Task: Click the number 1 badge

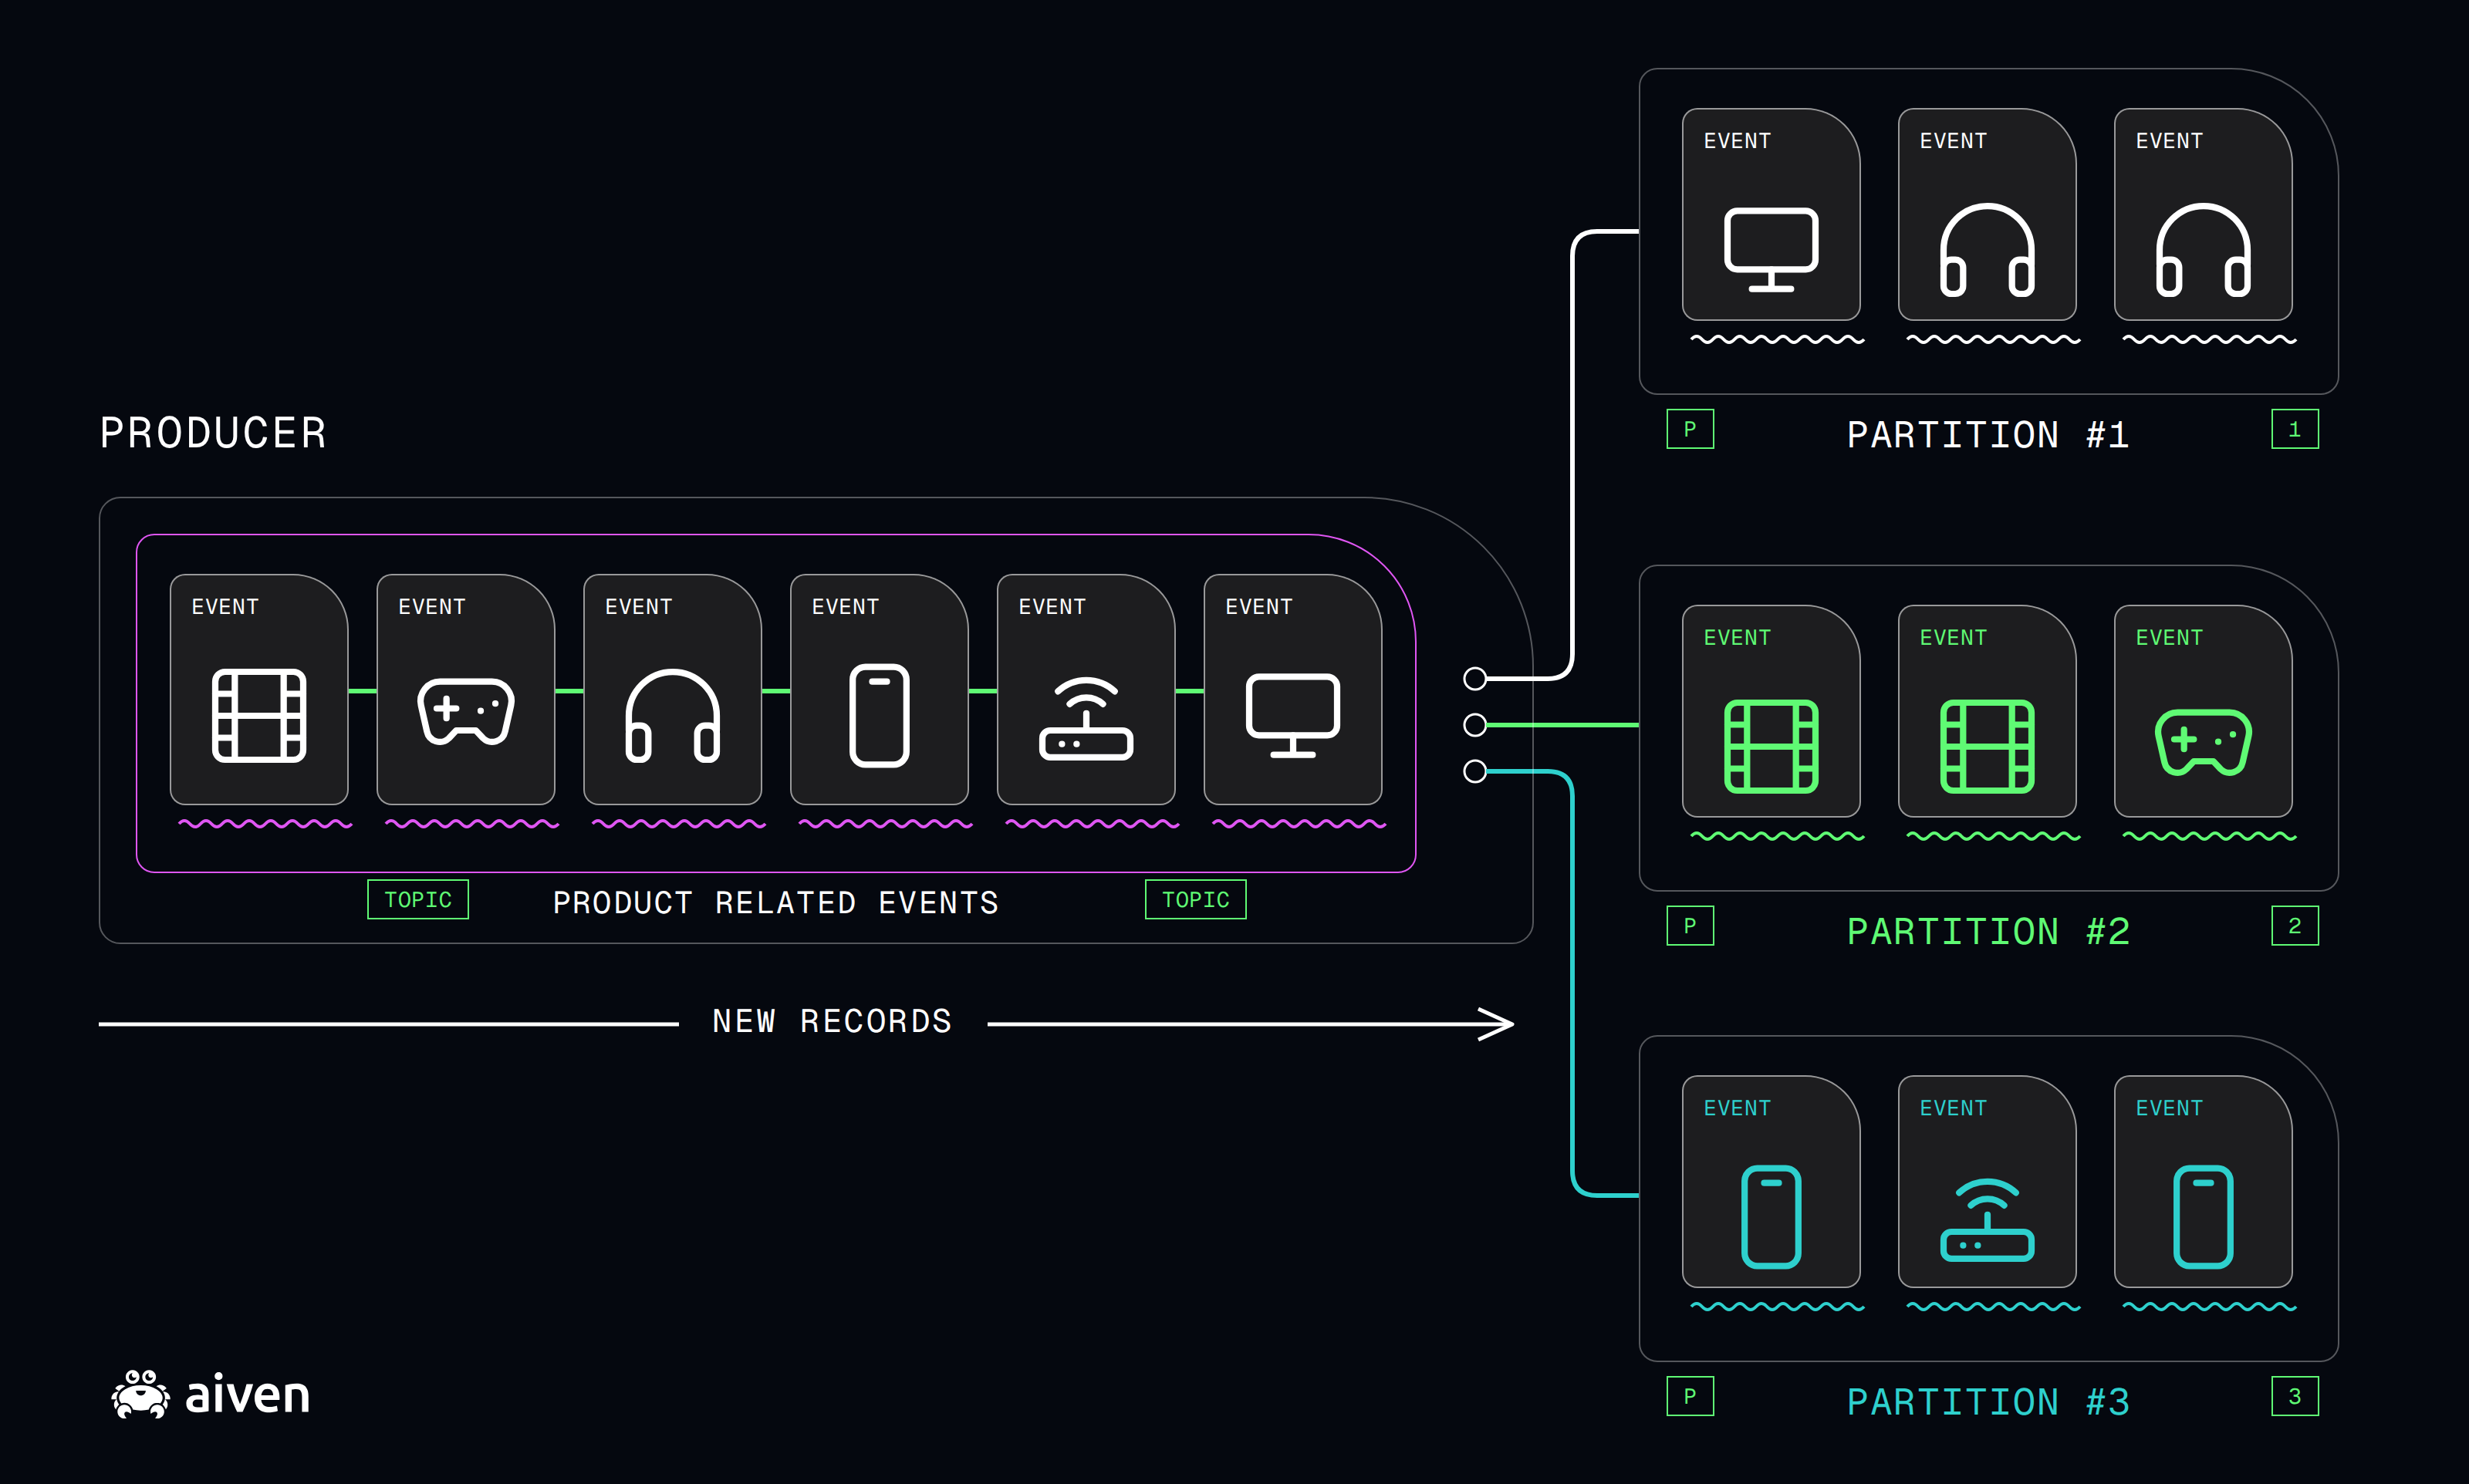Action: click(x=2295, y=429)
